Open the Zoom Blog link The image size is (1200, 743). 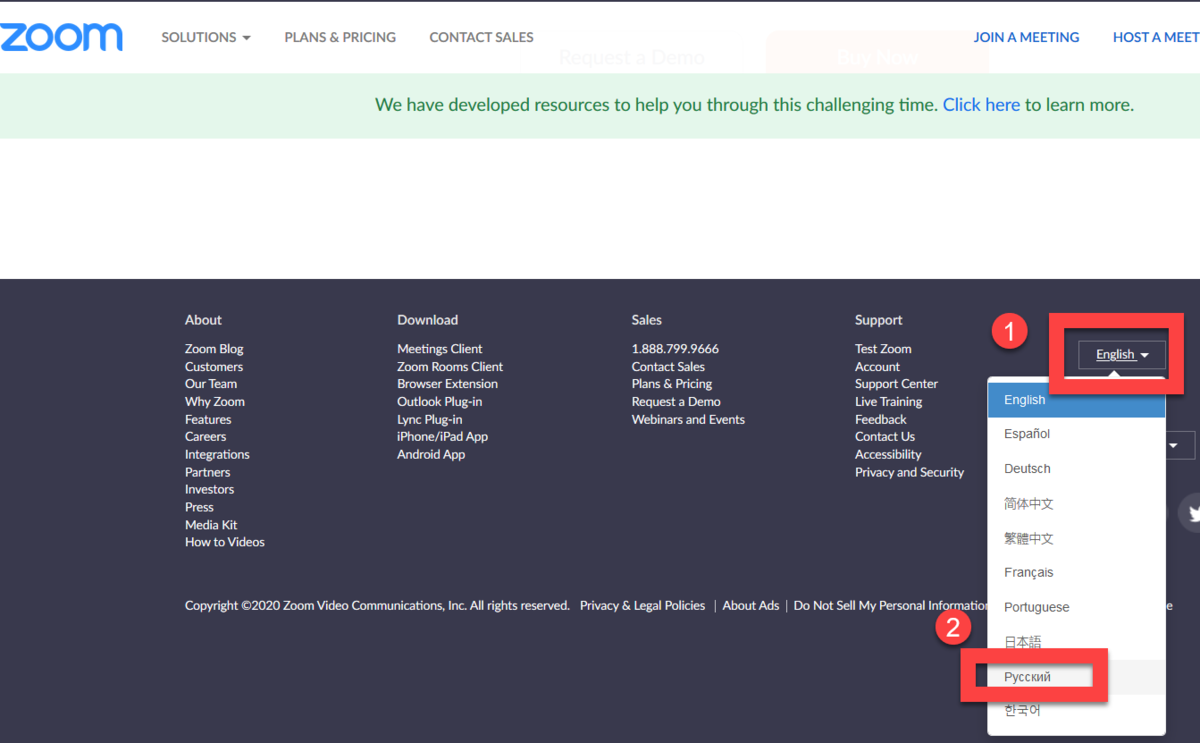214,349
